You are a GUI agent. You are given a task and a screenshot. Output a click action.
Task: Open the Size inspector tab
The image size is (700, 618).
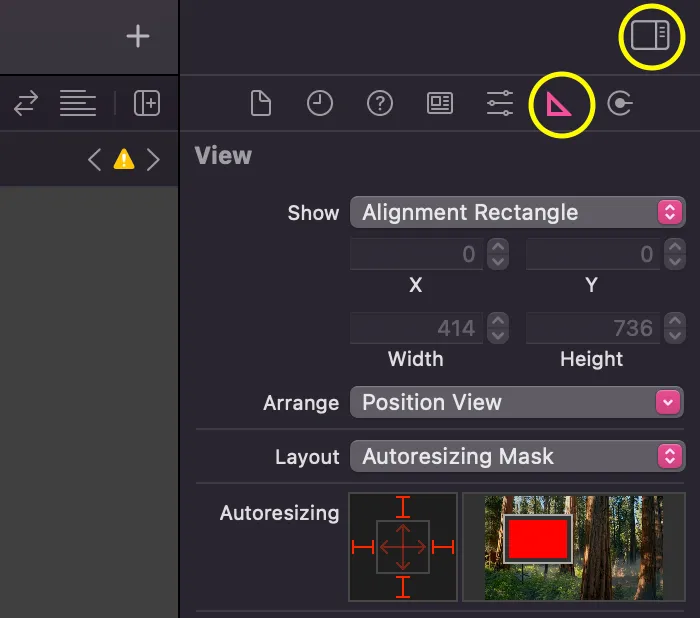click(558, 104)
